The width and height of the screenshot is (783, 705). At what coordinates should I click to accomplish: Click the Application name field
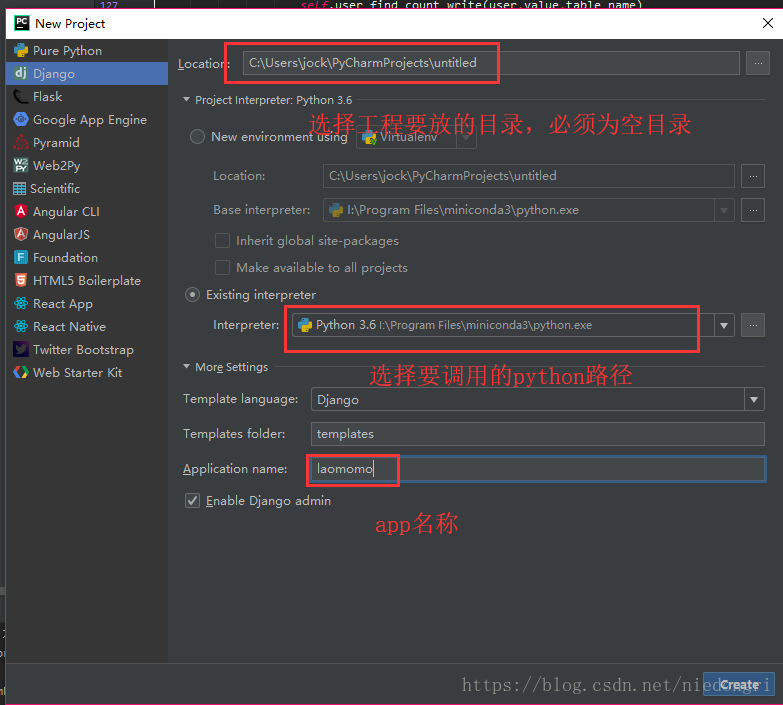pyautogui.click(x=537, y=469)
